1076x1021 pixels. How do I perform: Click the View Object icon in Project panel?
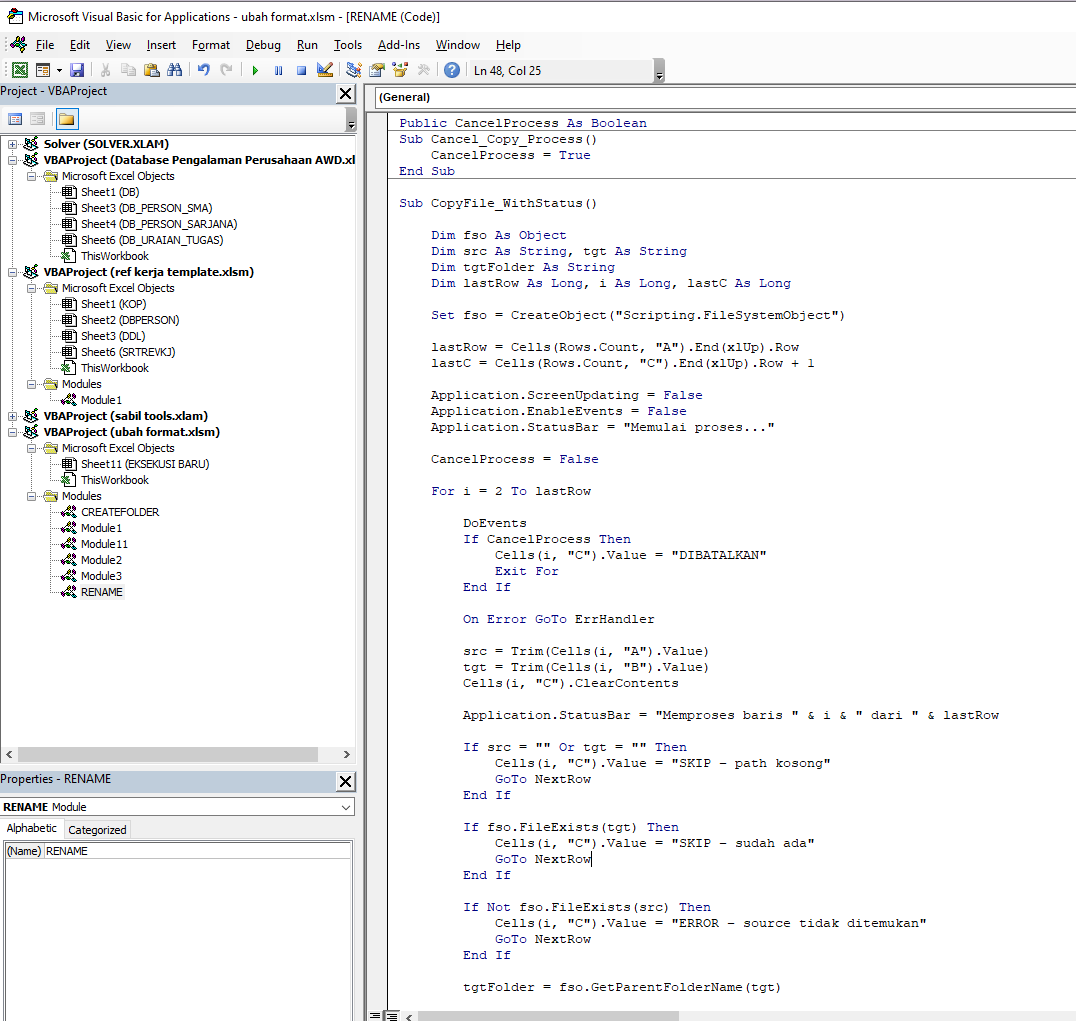pos(38,119)
